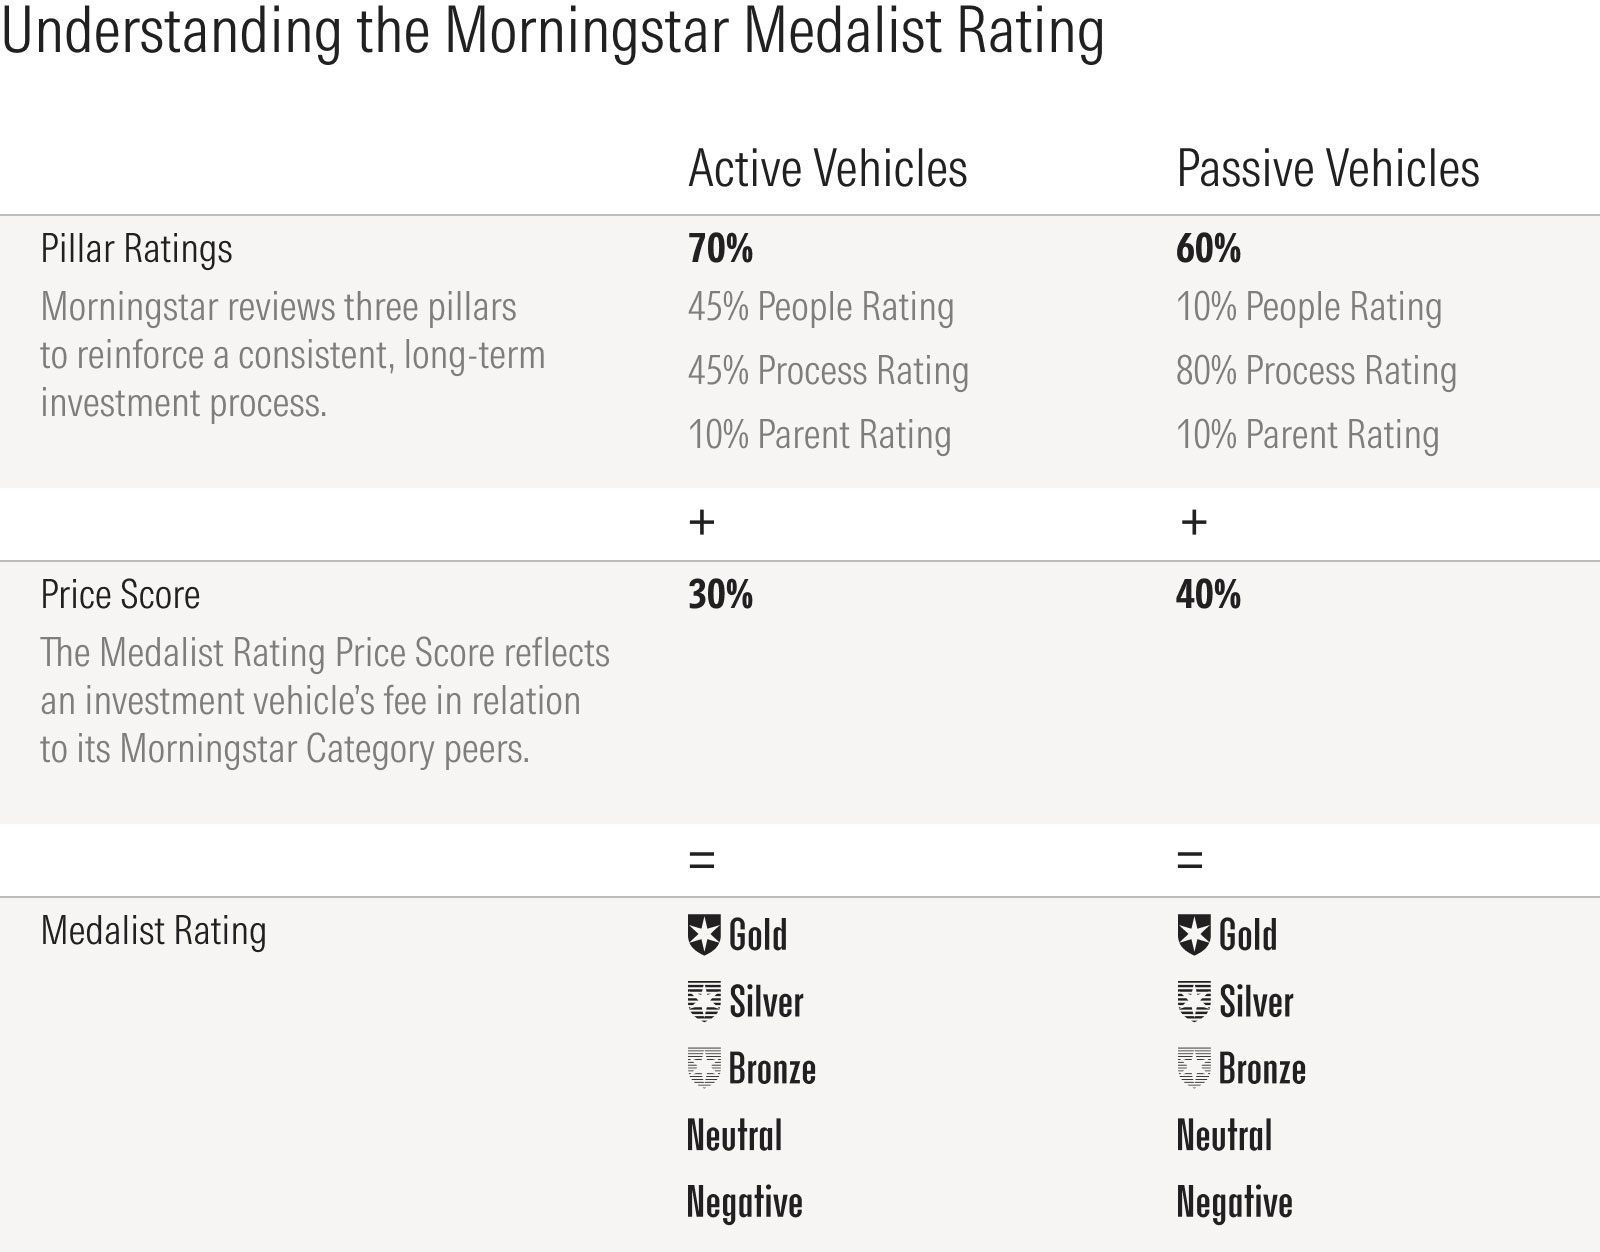Click the Medalist Rating row label
The height and width of the screenshot is (1252, 1600).
click(153, 931)
